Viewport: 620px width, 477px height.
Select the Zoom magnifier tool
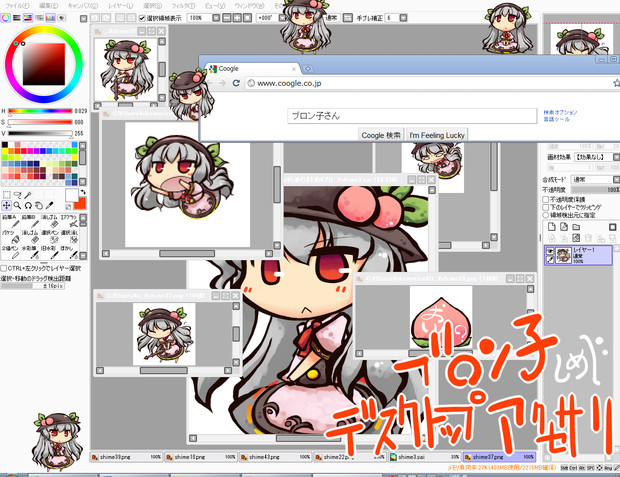pyautogui.click(x=17, y=205)
